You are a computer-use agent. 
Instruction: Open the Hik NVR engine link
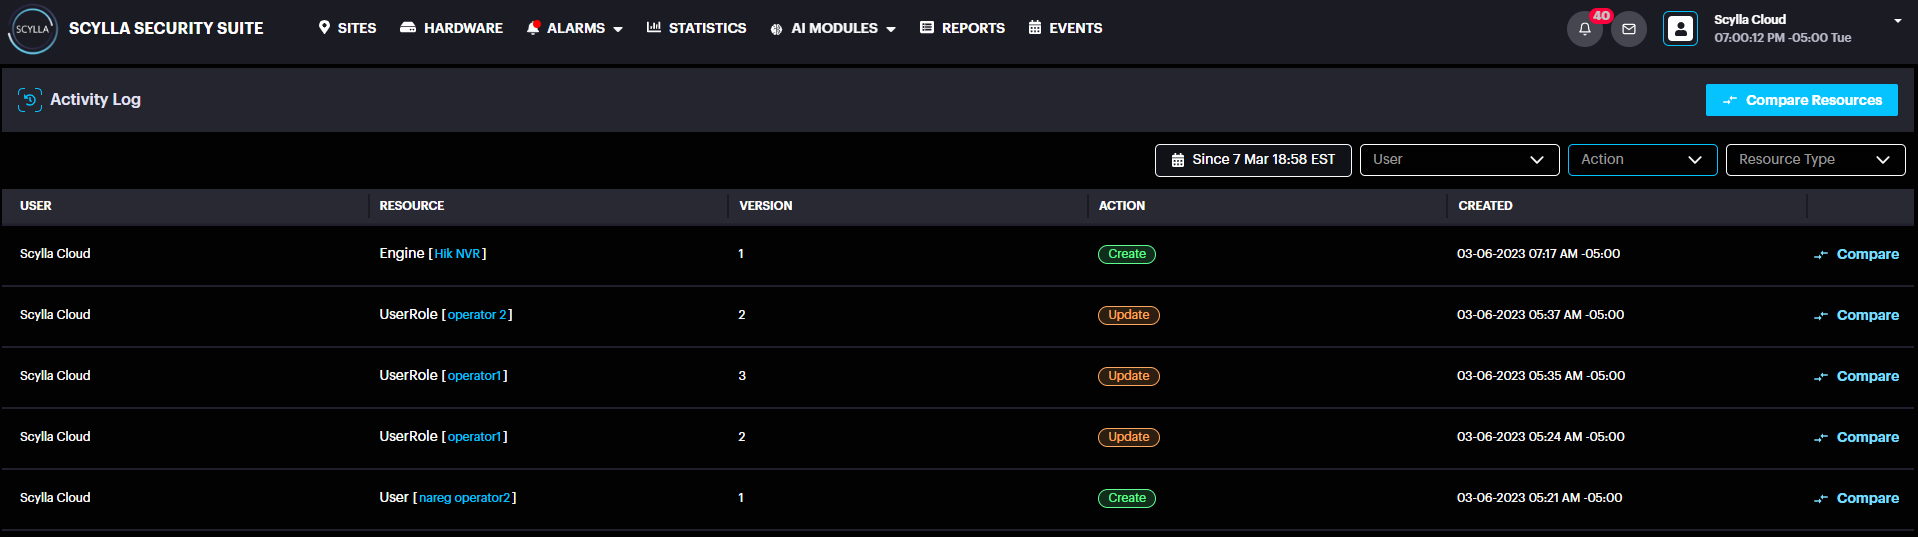[457, 254]
